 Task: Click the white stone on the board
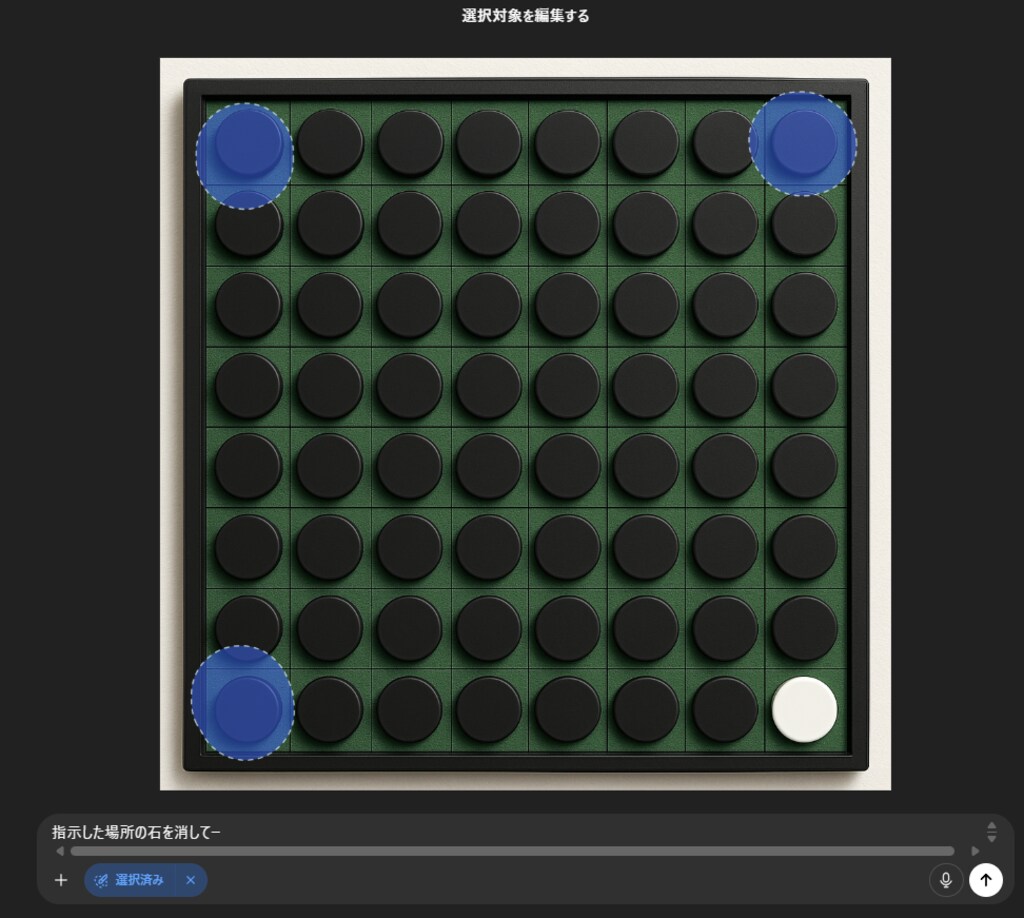tap(804, 709)
